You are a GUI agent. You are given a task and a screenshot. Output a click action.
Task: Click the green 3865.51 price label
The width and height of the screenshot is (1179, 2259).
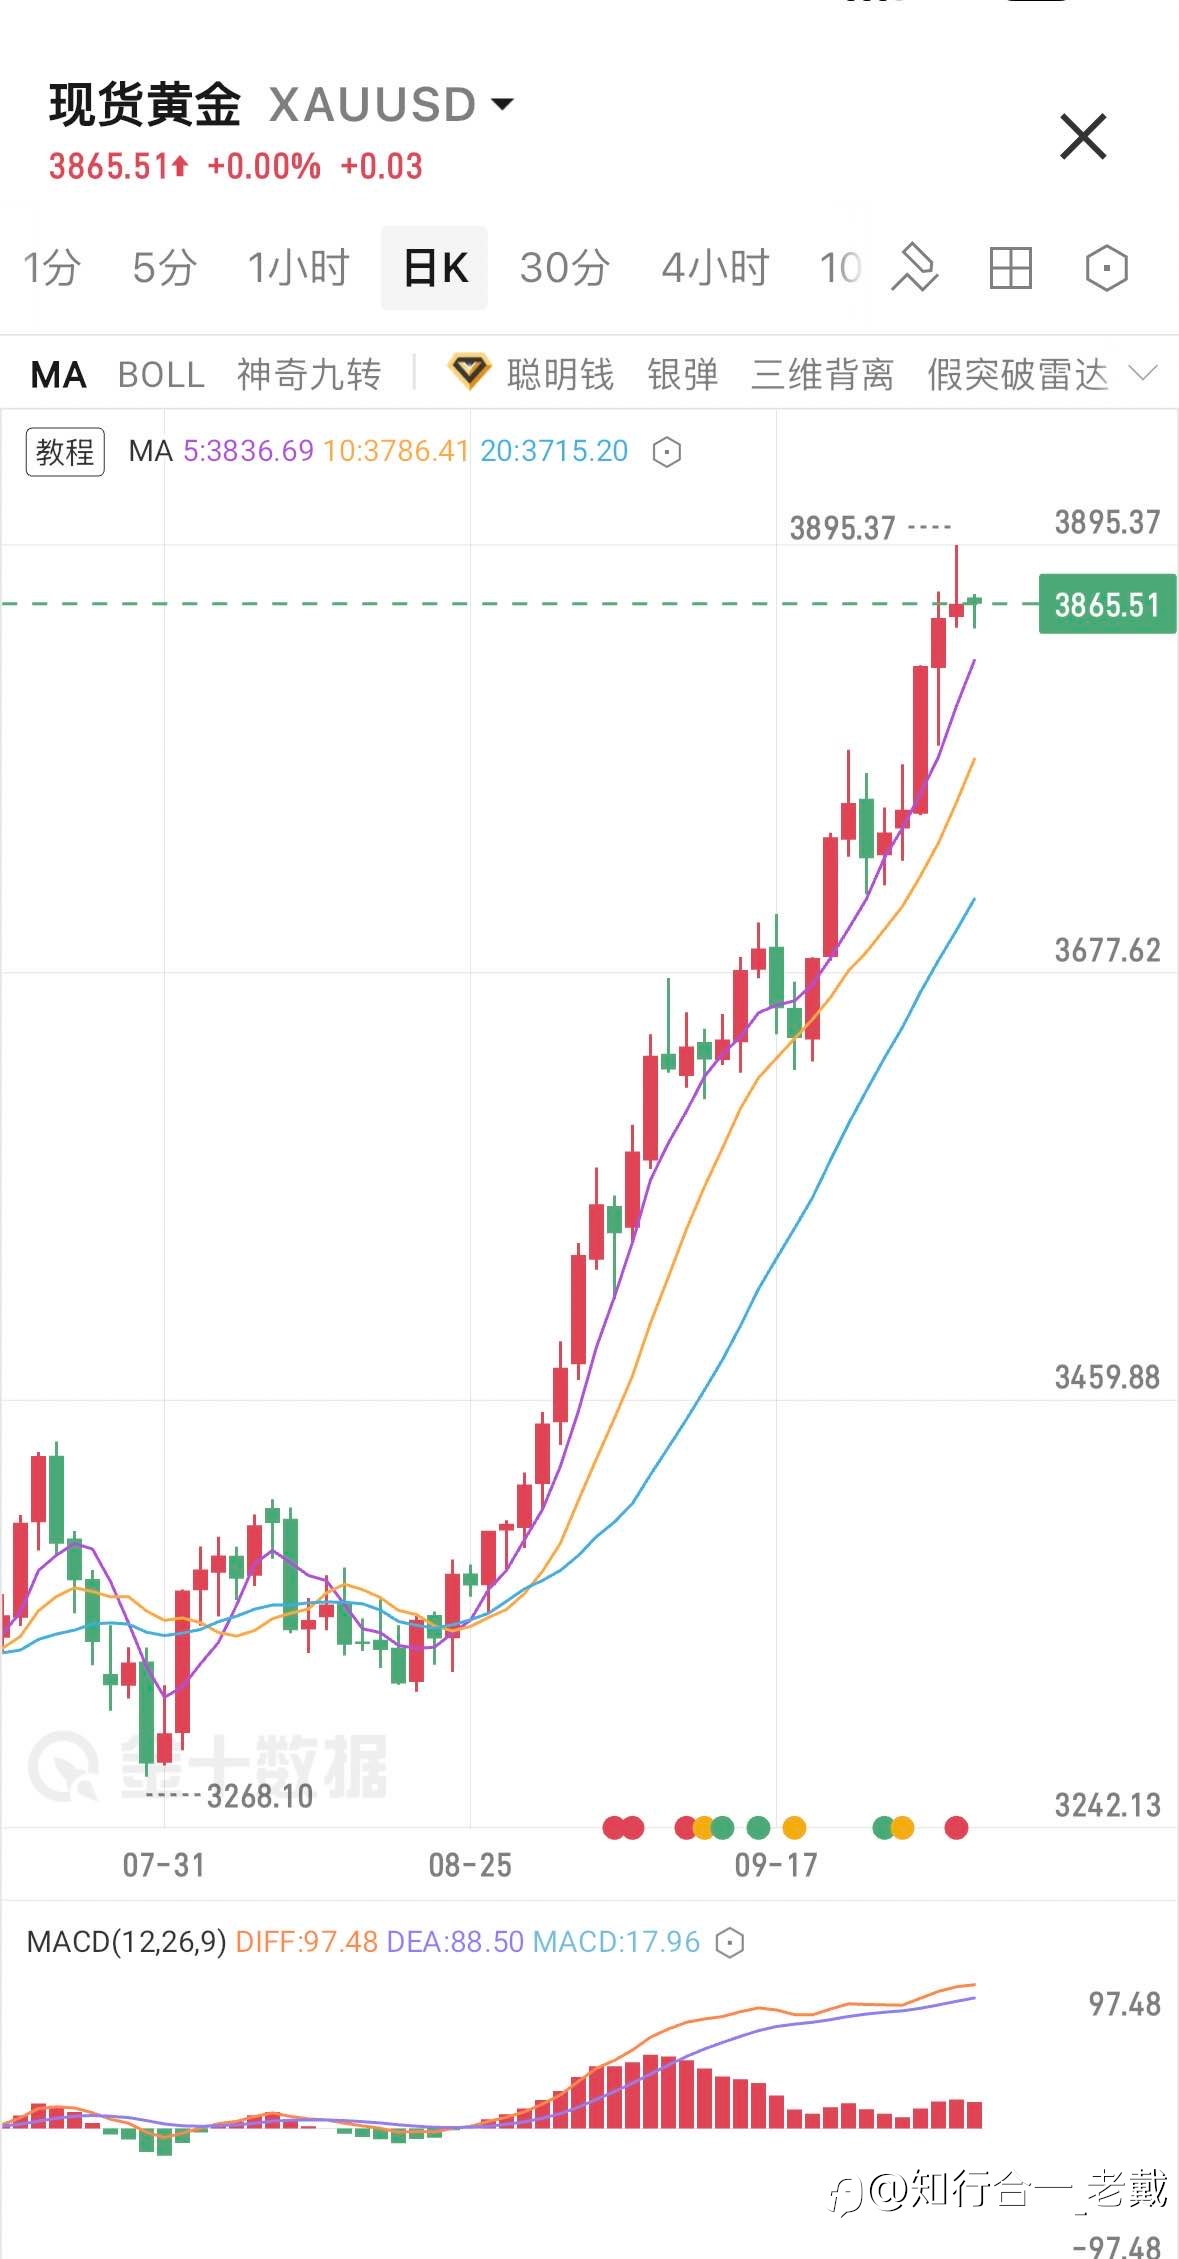tap(1107, 605)
